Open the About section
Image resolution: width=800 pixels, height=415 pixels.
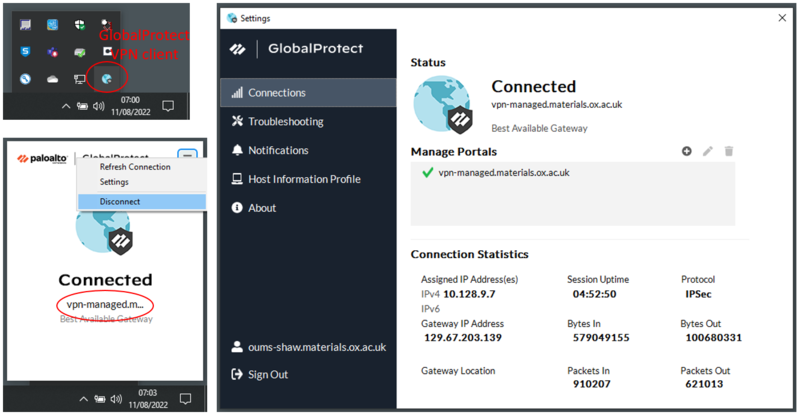[308, 208]
